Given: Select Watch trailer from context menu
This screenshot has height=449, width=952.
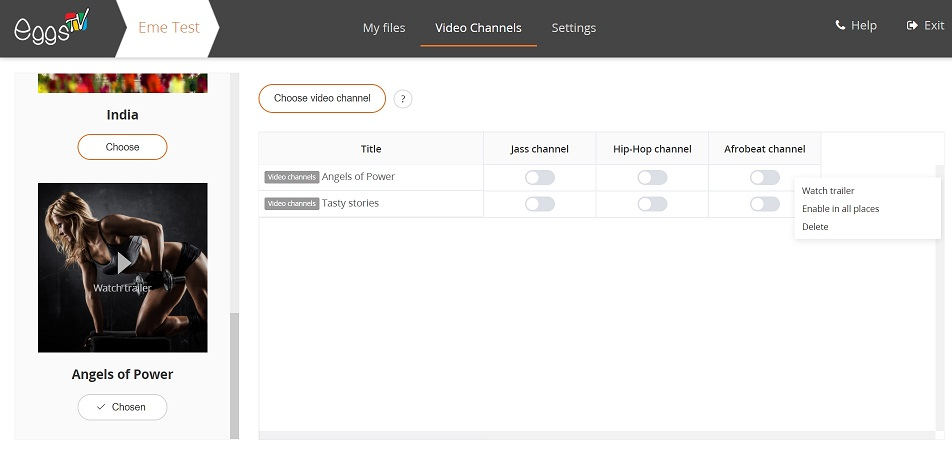Looking at the screenshot, I should click(828, 191).
